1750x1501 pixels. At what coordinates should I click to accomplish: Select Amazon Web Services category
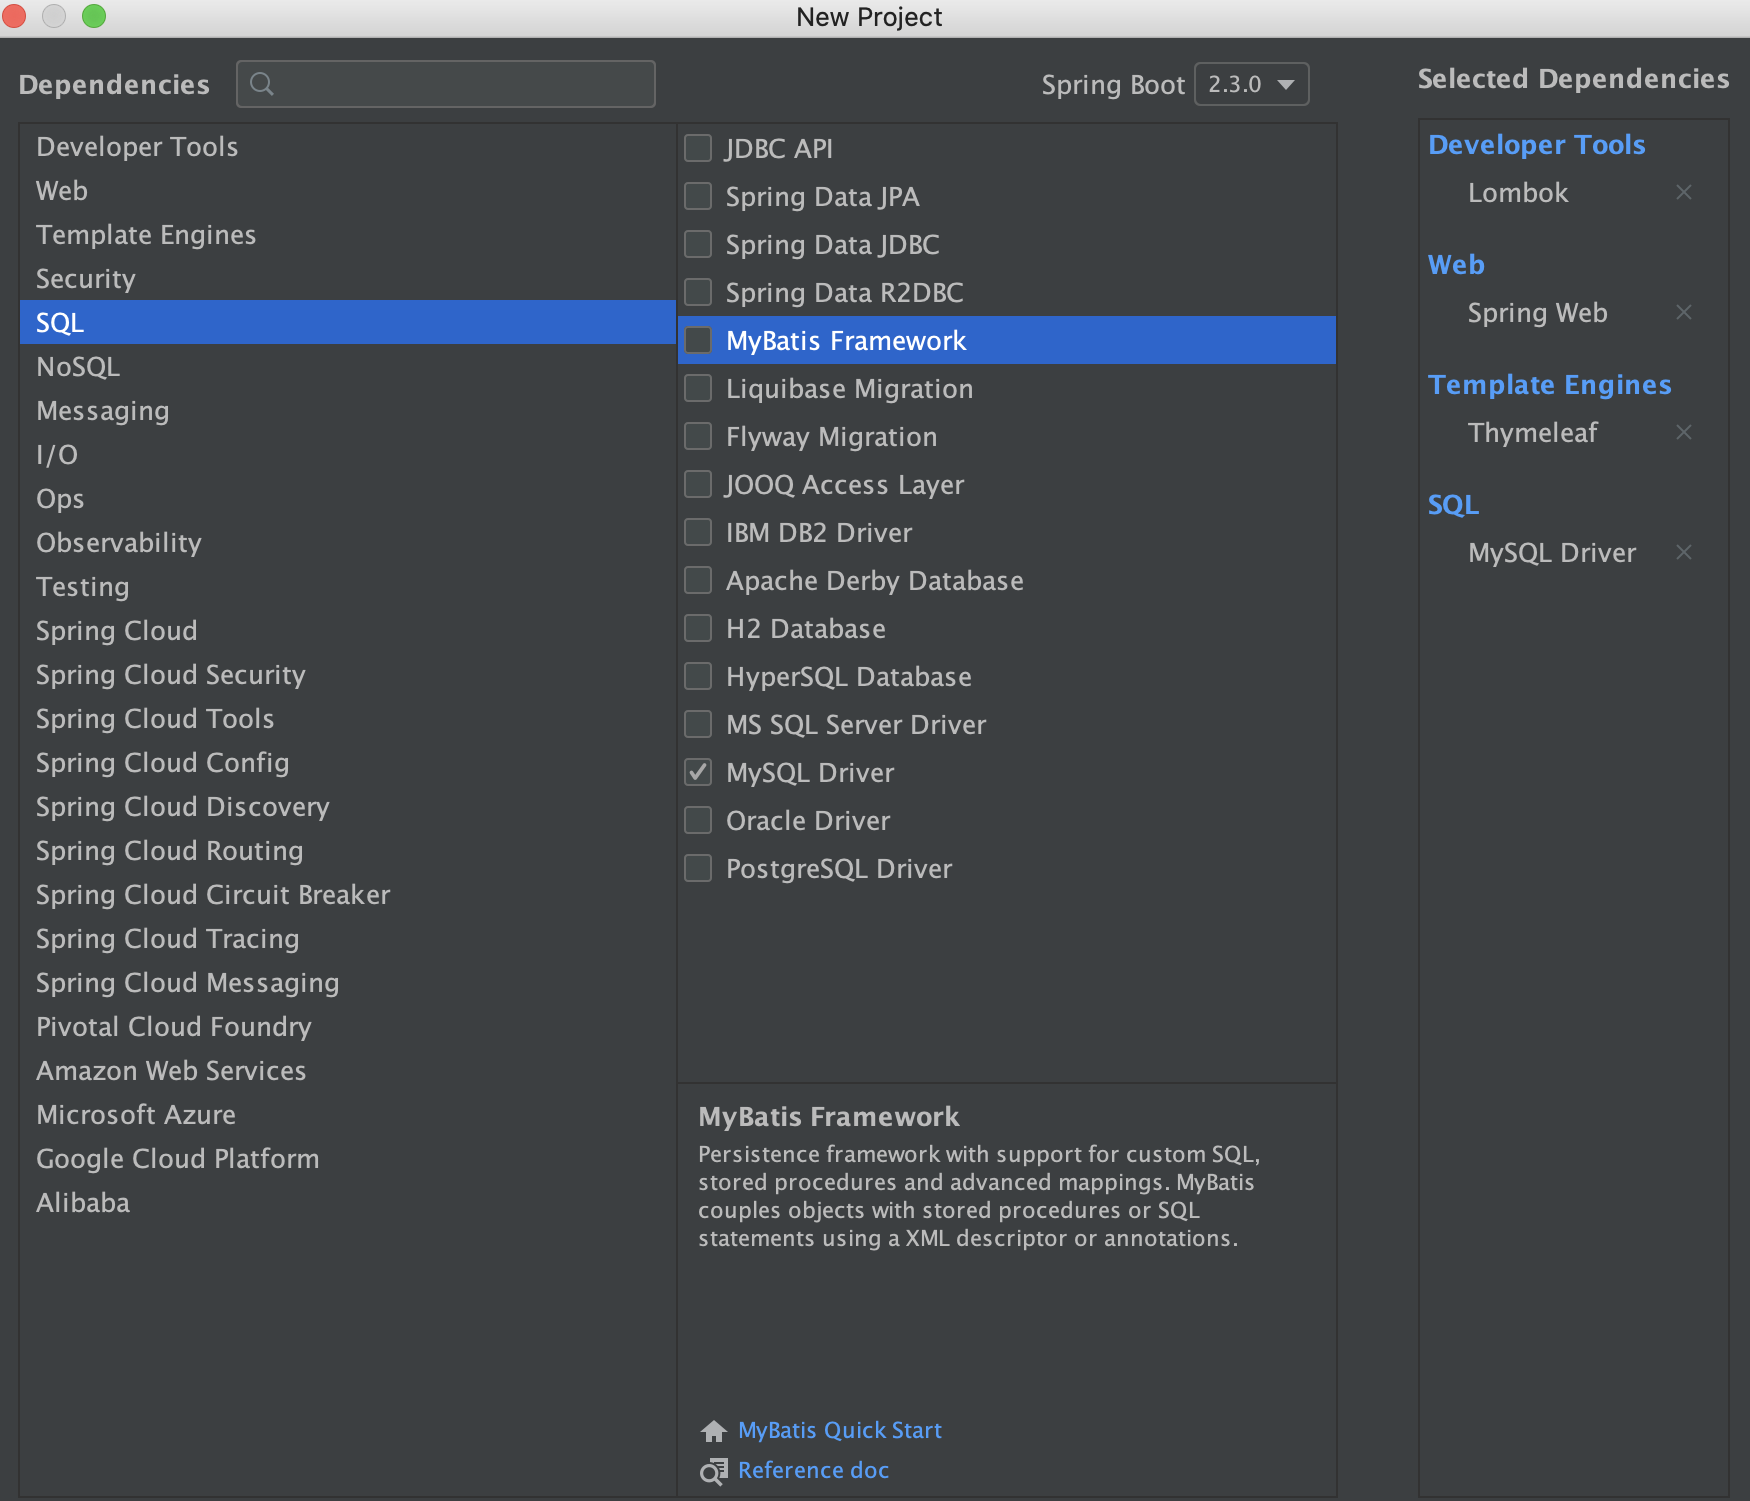(347, 1070)
